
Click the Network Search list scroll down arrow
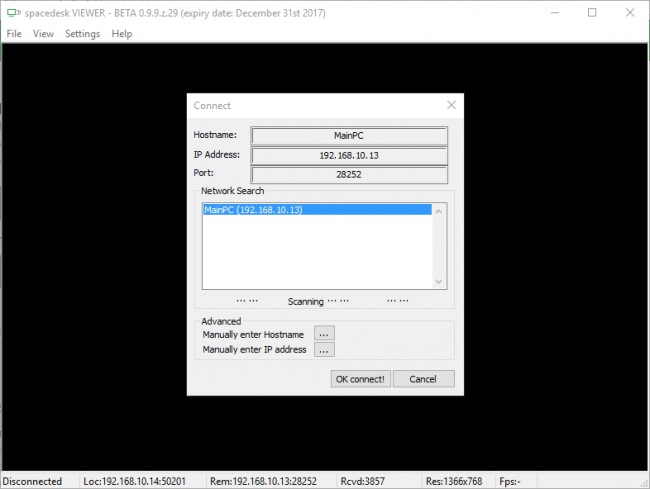pos(439,281)
